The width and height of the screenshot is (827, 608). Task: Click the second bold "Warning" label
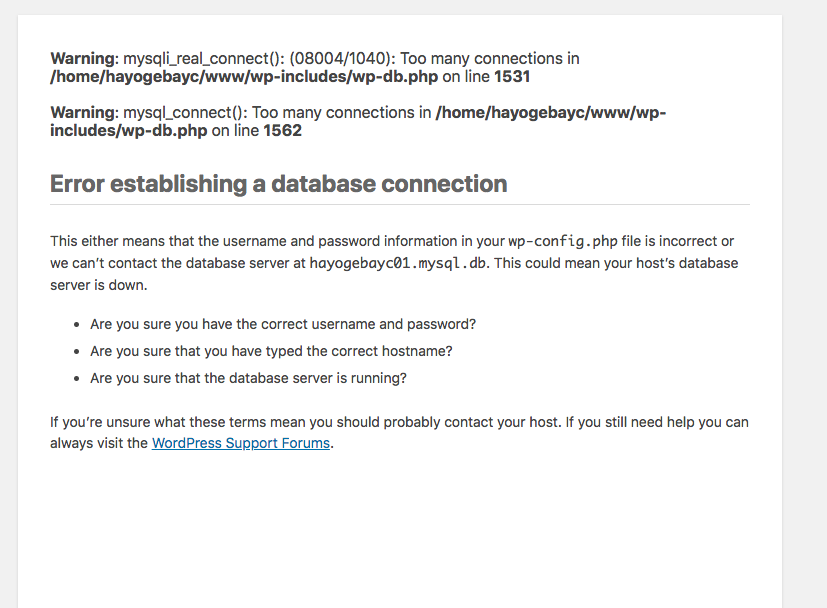coord(83,113)
